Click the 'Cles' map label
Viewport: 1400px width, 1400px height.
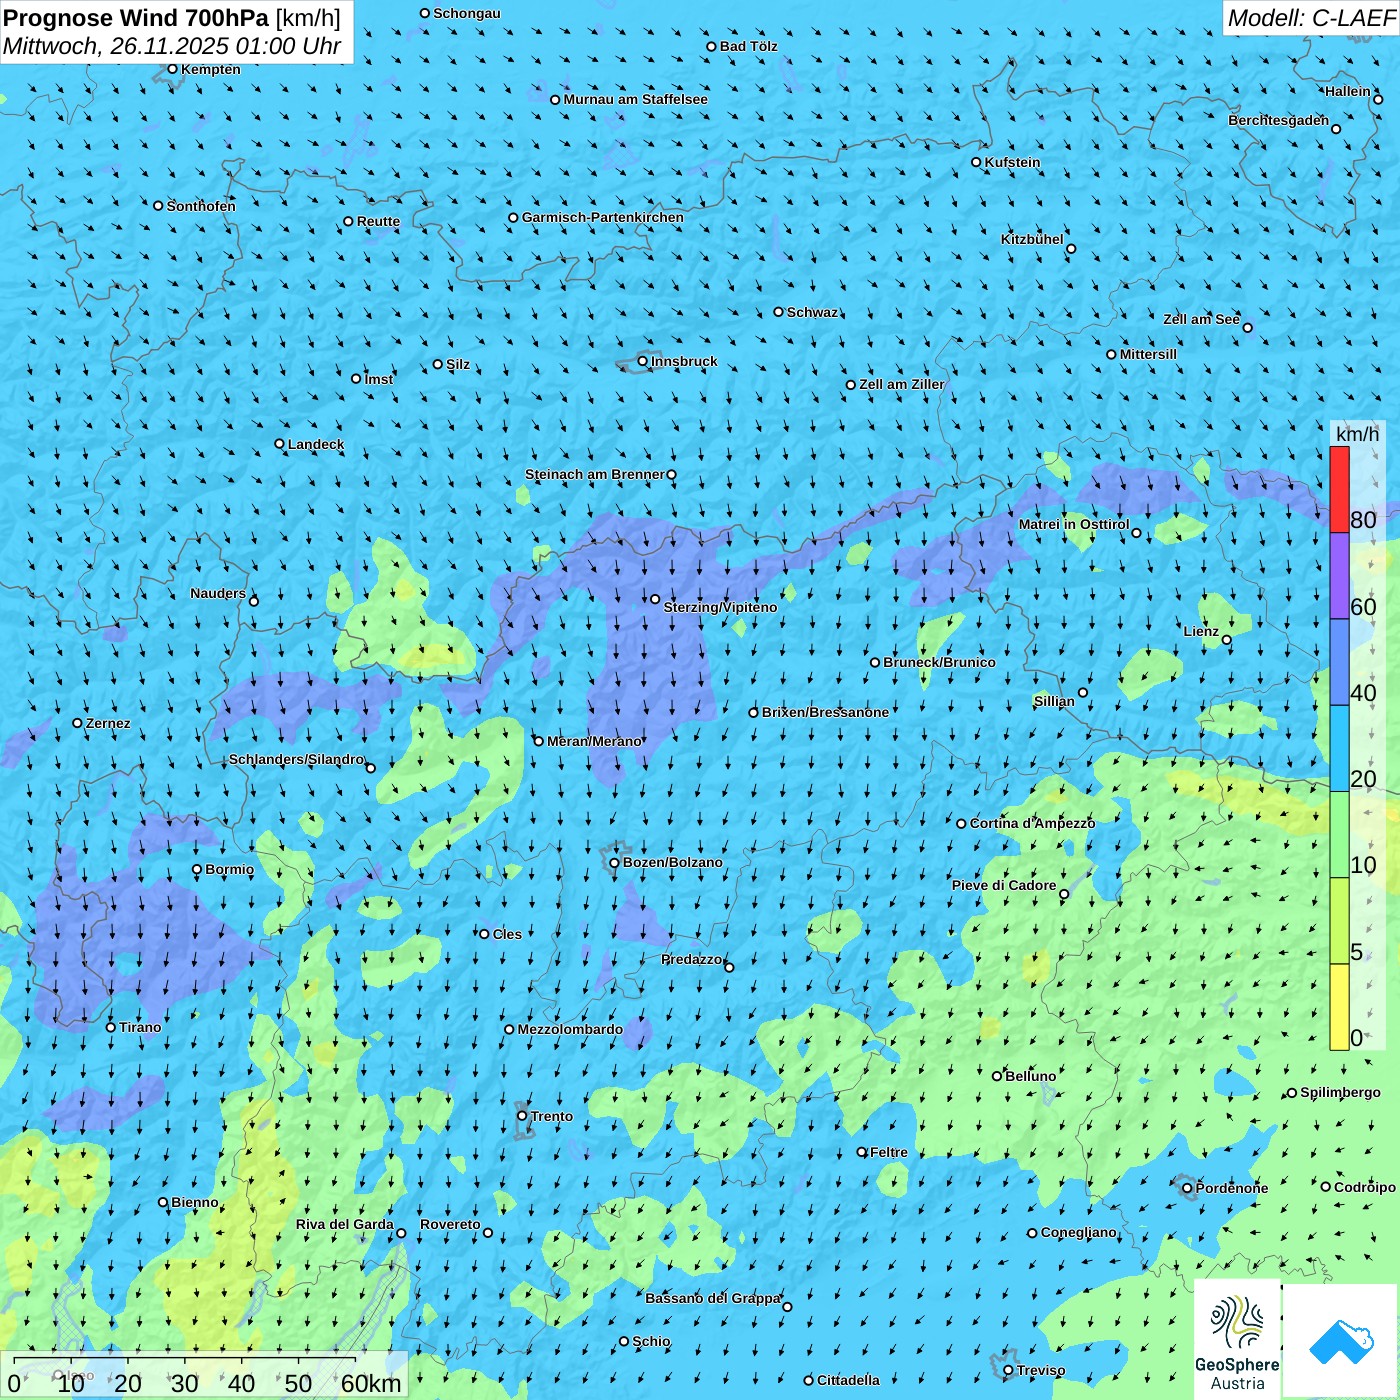(x=507, y=934)
